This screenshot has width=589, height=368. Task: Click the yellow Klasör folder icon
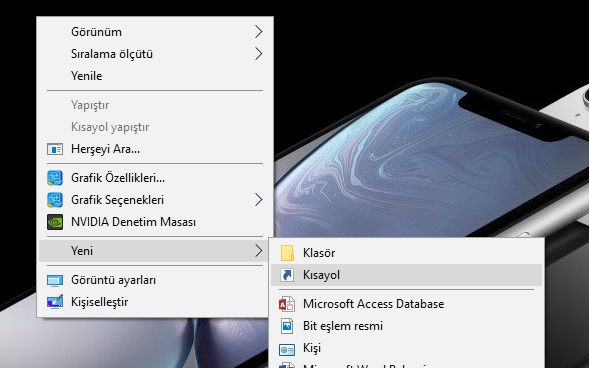(287, 253)
